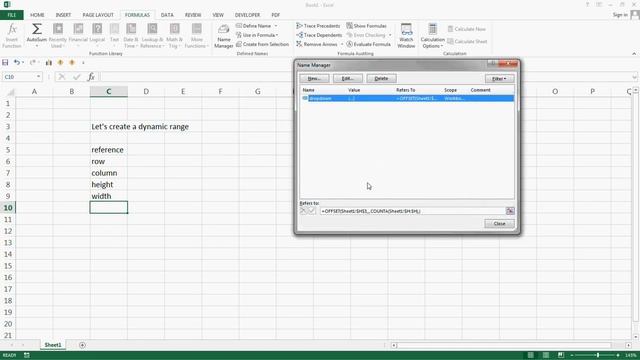
Task: Click Edit button in Name Manager
Action: pos(347,78)
